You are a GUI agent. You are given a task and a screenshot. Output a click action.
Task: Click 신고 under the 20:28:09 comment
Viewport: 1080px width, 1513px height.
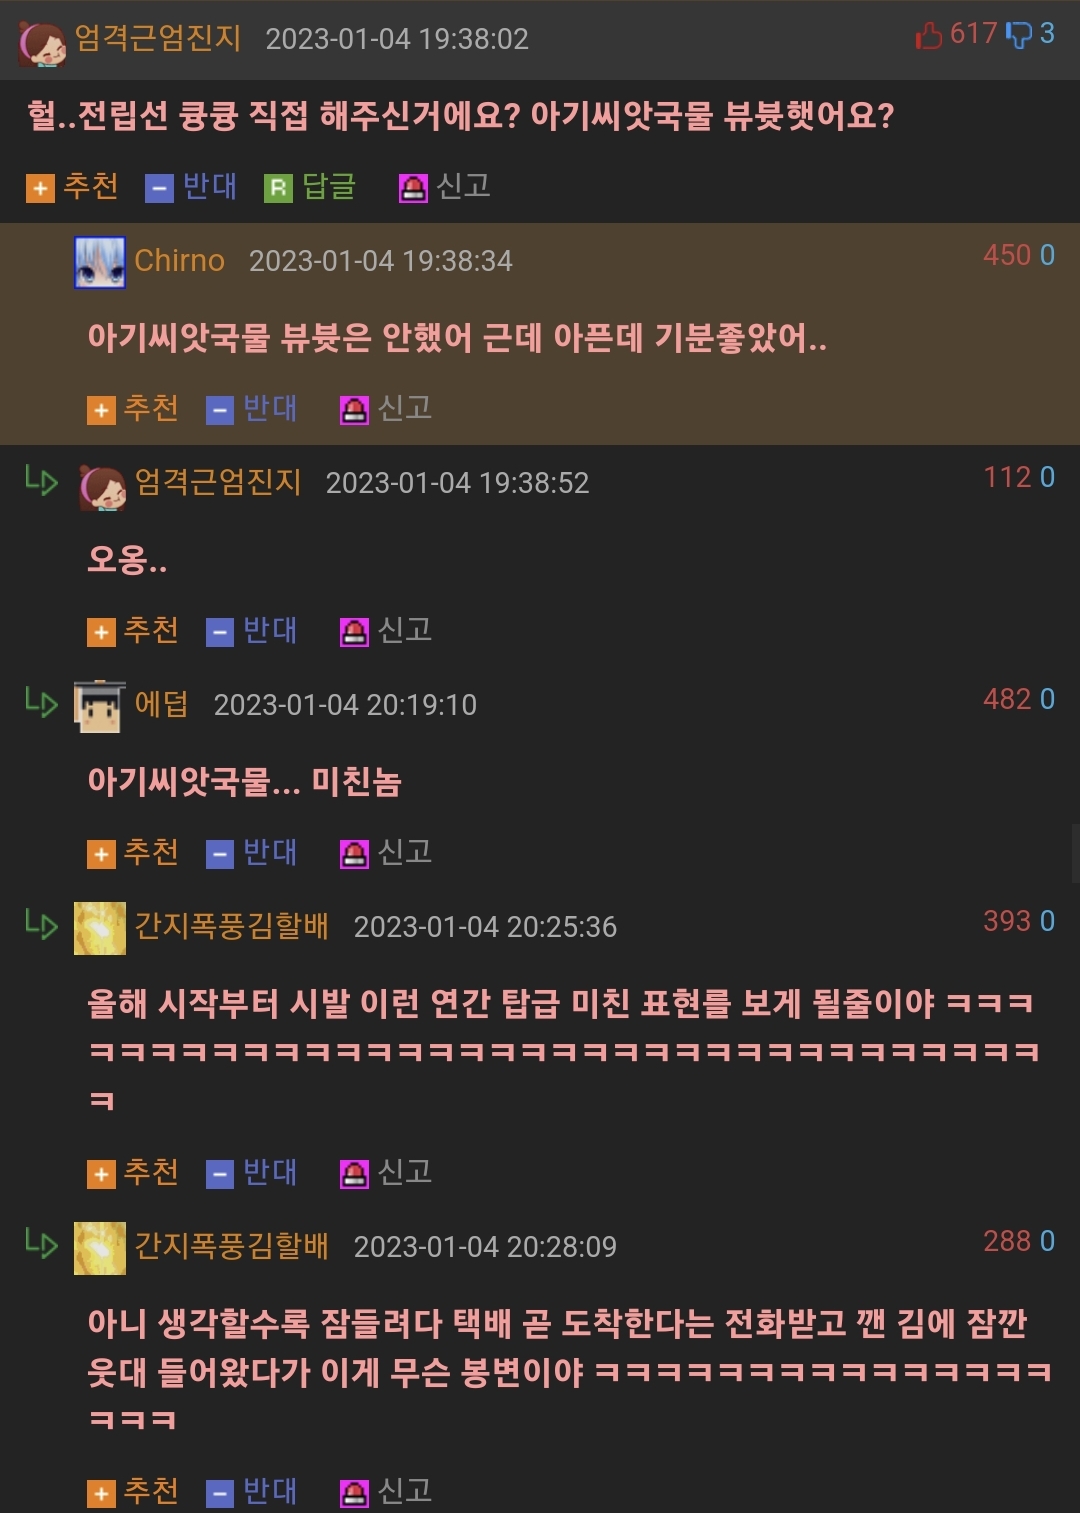coord(386,1491)
